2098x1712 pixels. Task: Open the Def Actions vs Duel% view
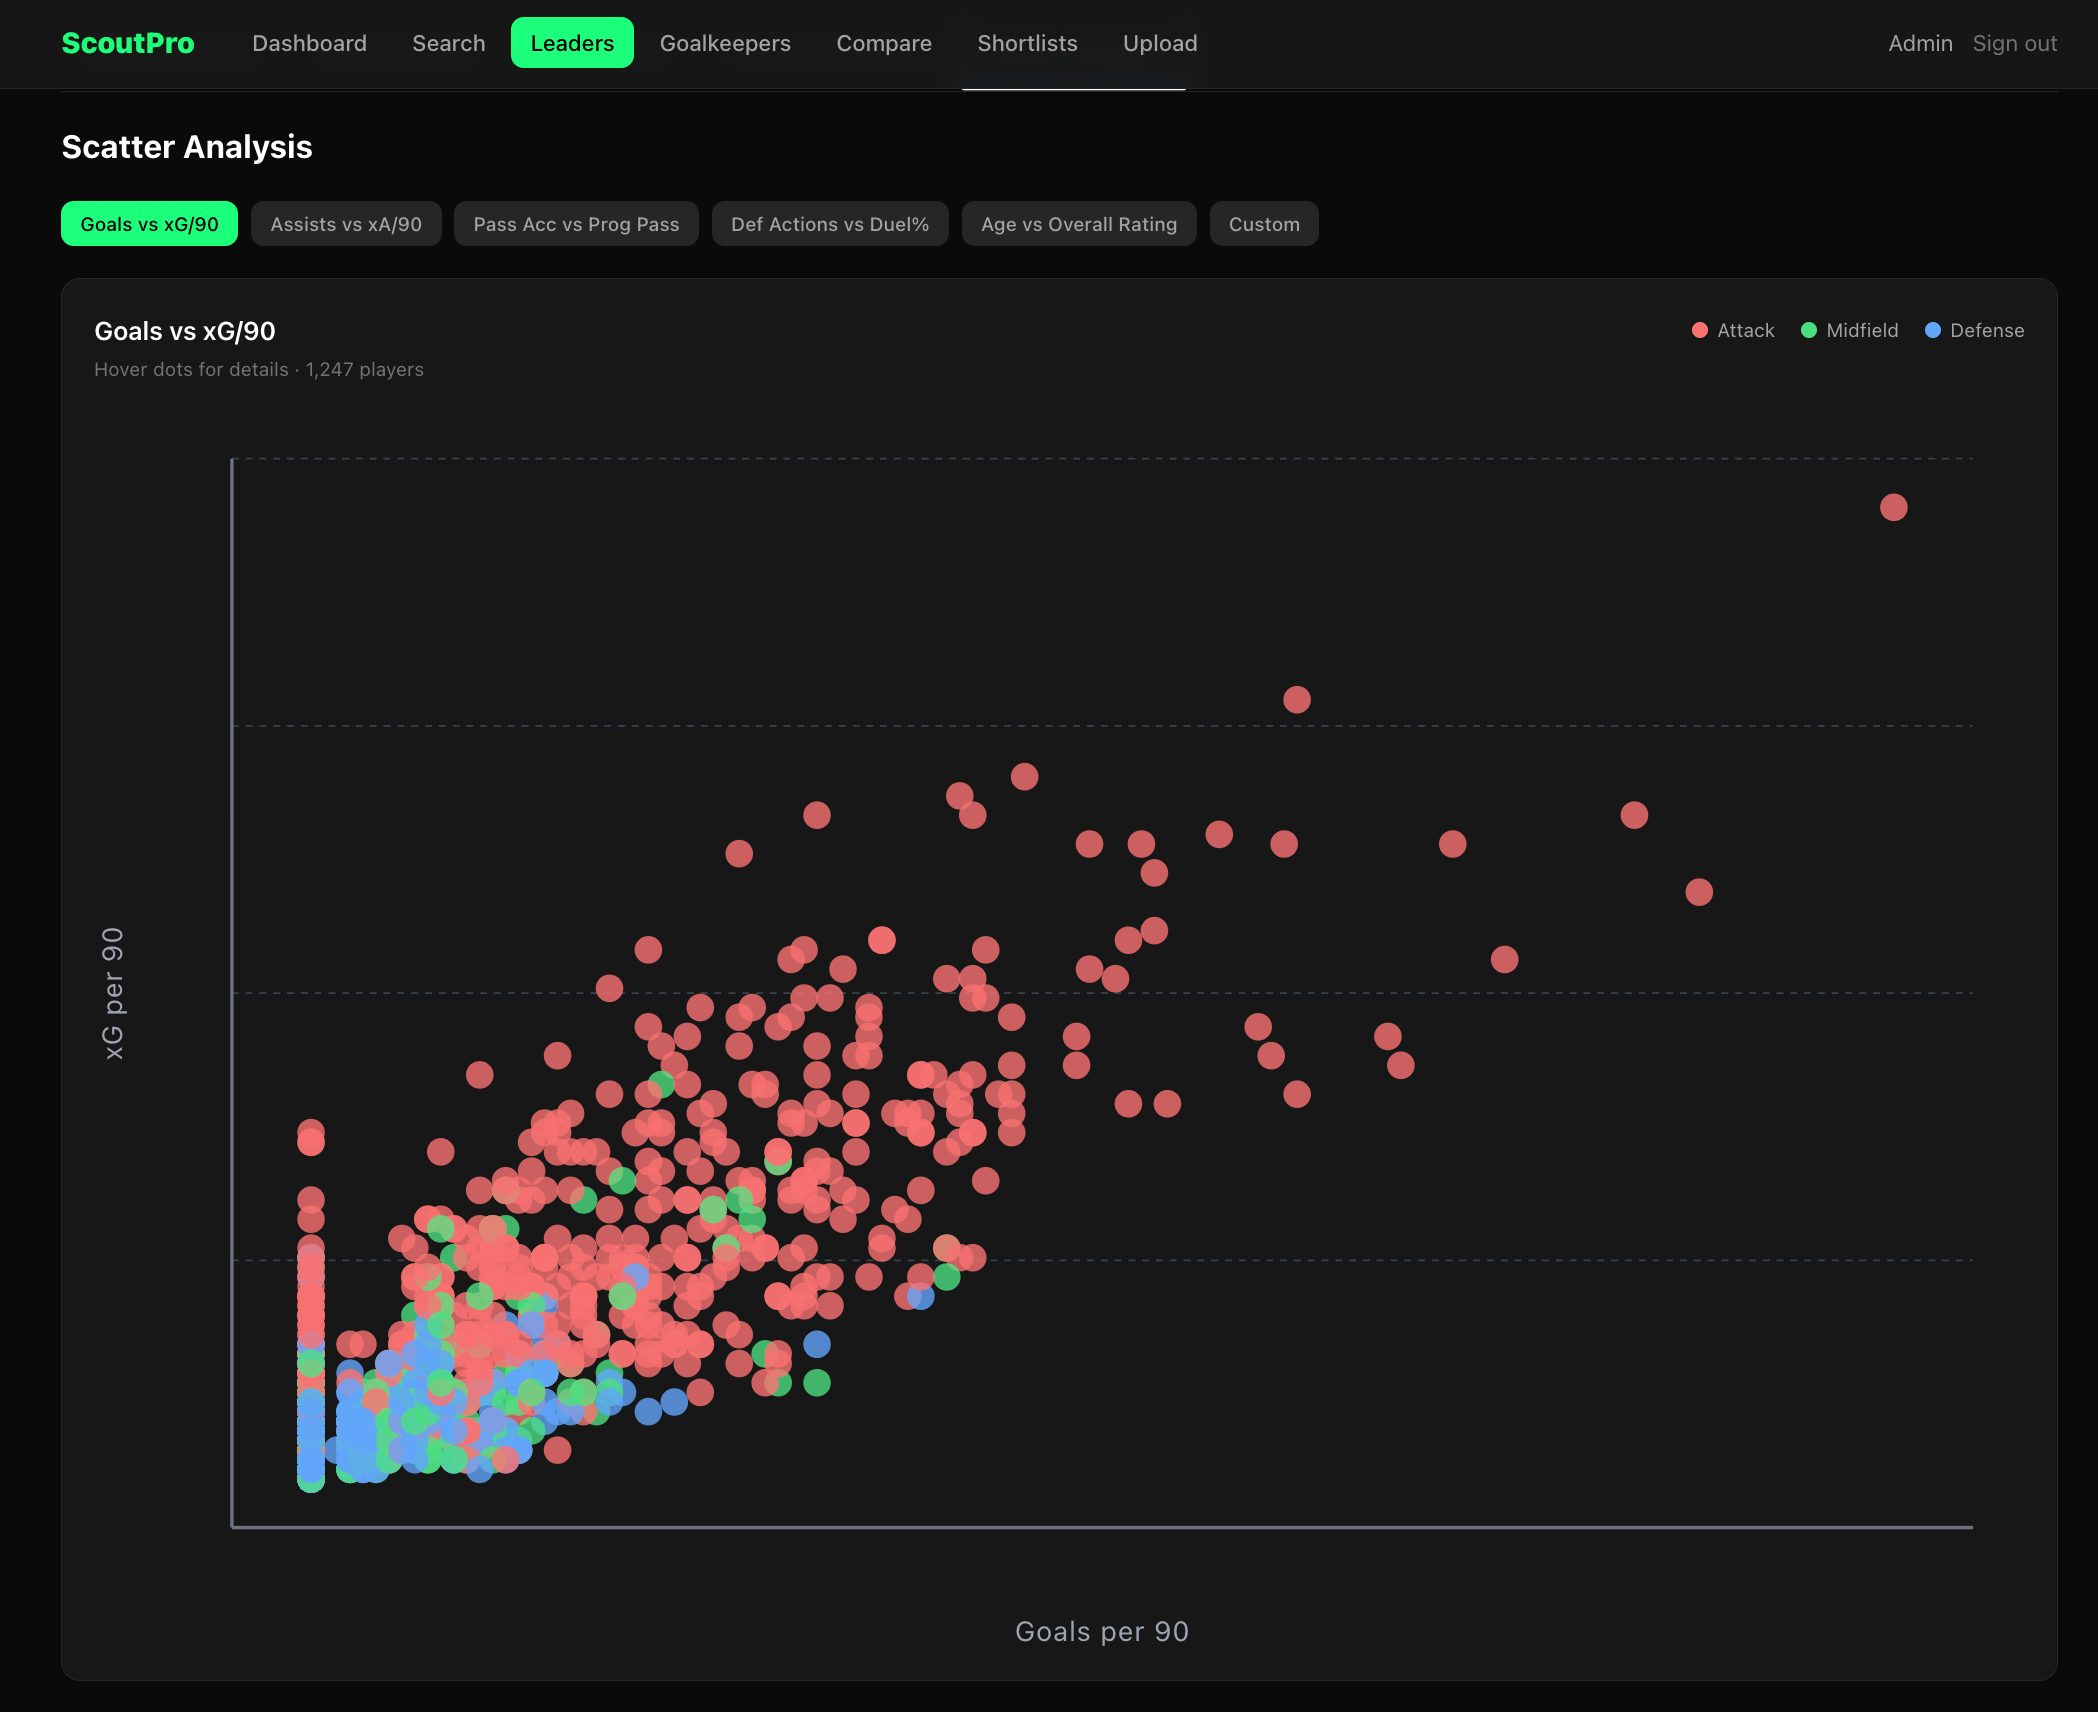[830, 223]
